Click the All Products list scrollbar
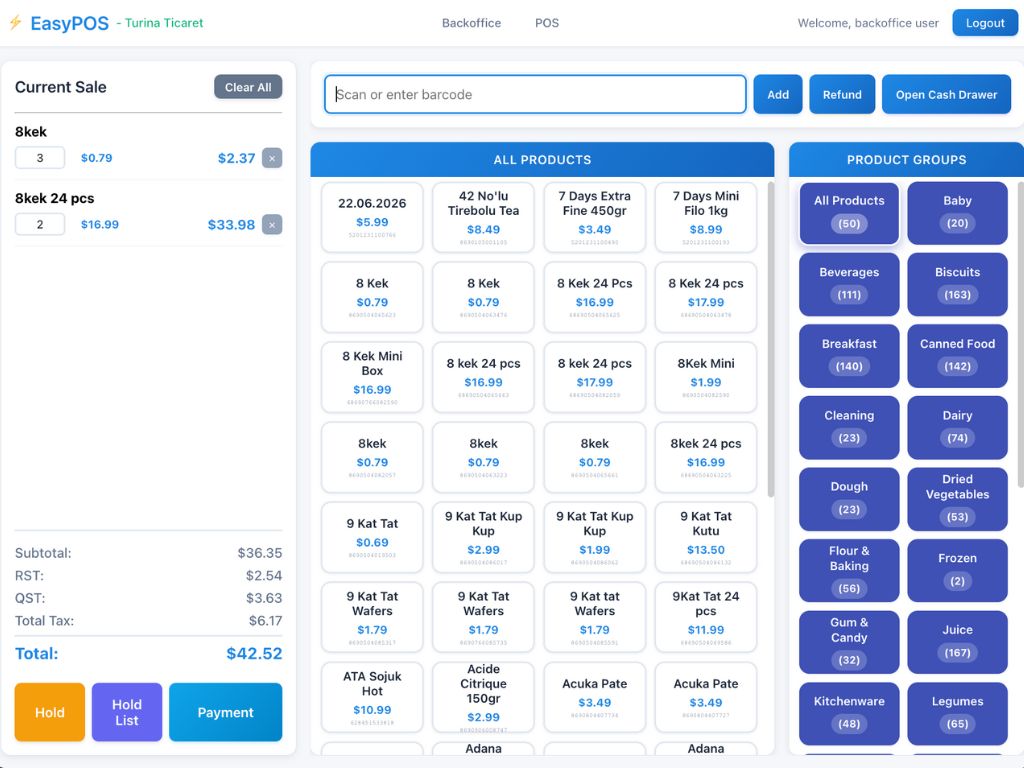The image size is (1024, 768). 770,340
